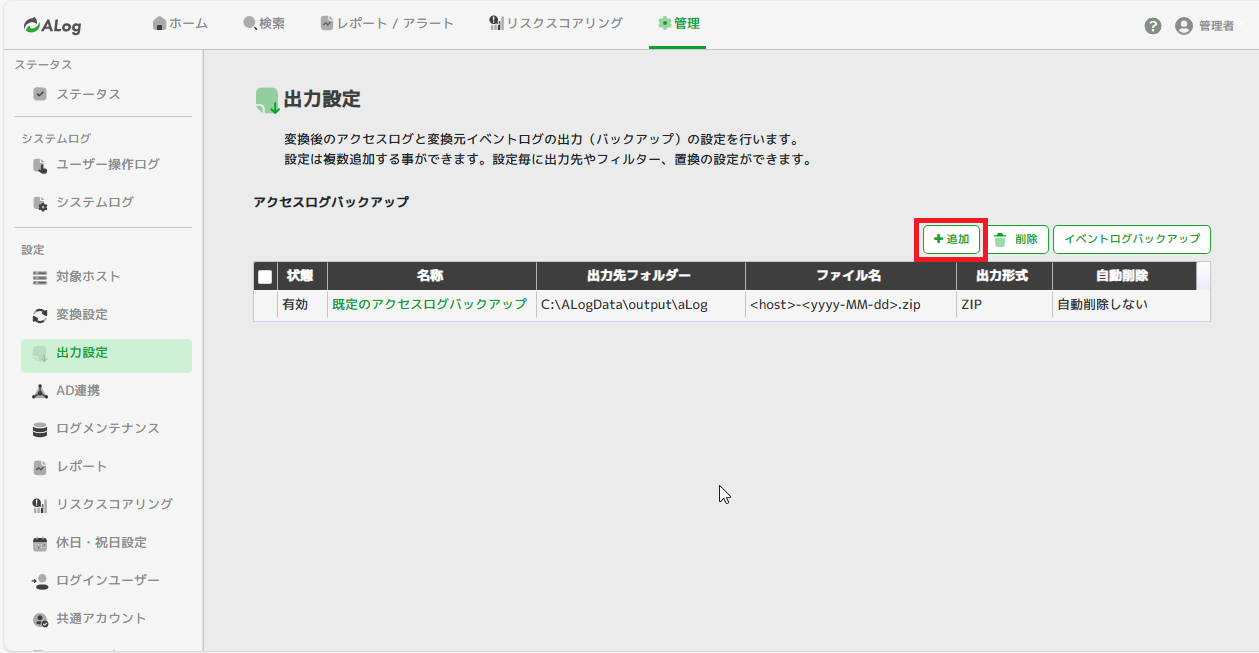Switch to レポート / アラート tab
The width and height of the screenshot is (1259, 653).
pyautogui.click(x=387, y=23)
